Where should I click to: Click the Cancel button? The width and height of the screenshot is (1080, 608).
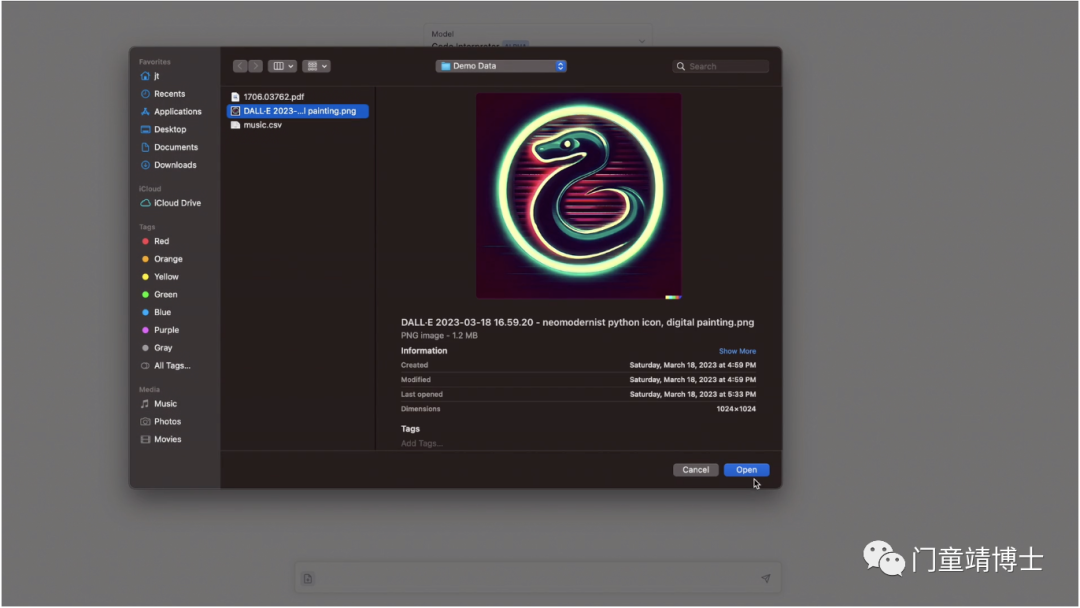[x=696, y=470]
